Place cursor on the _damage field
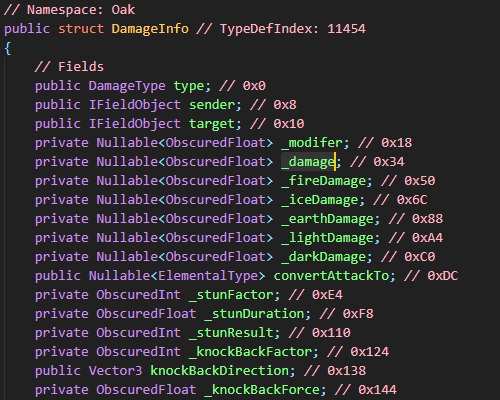 (x=308, y=162)
